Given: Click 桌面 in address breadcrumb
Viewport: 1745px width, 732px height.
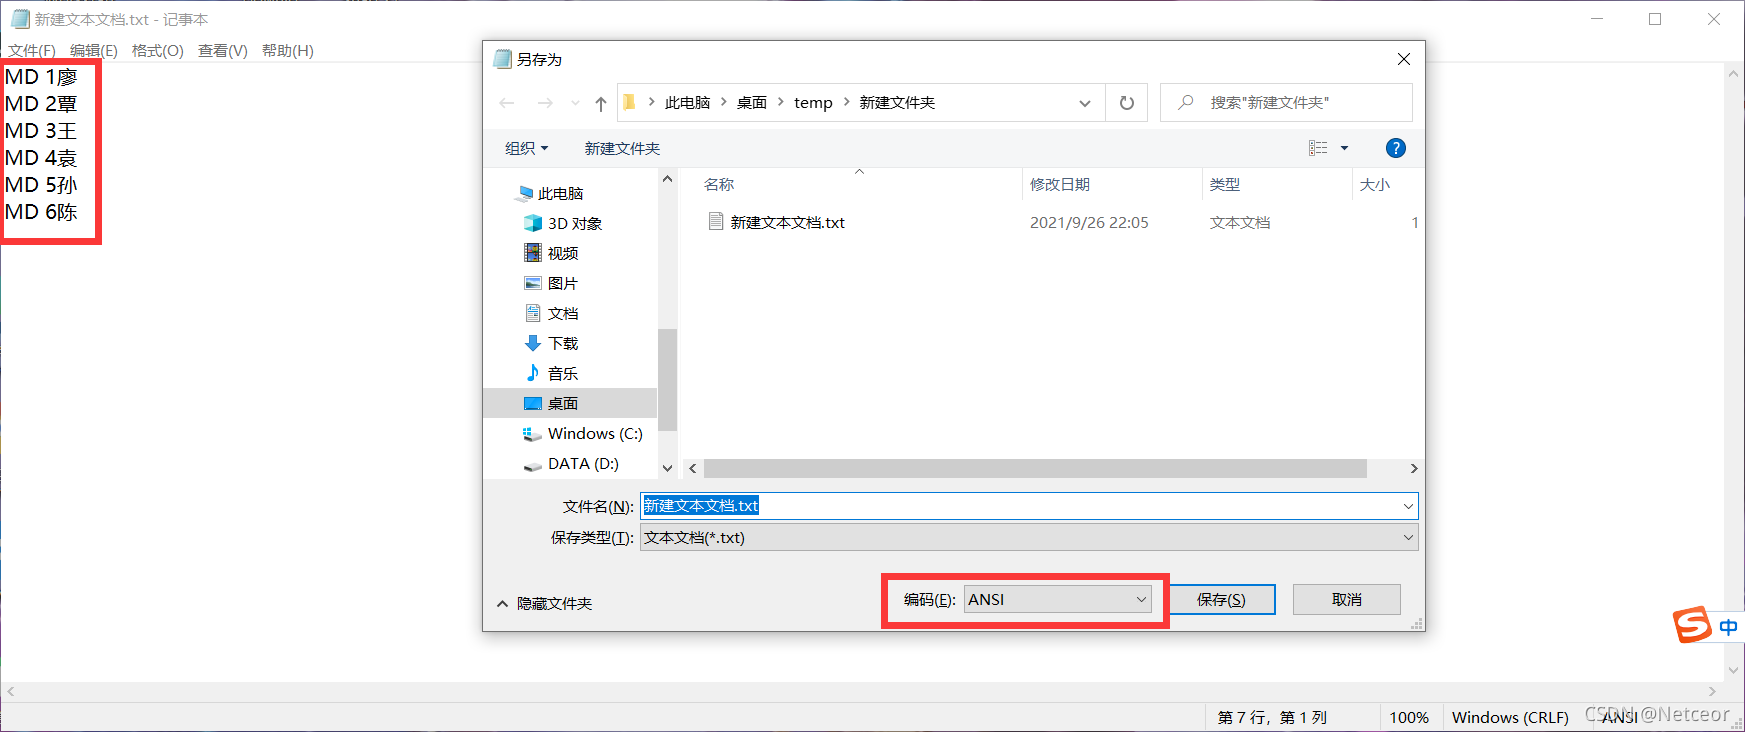Looking at the screenshot, I should [x=752, y=103].
